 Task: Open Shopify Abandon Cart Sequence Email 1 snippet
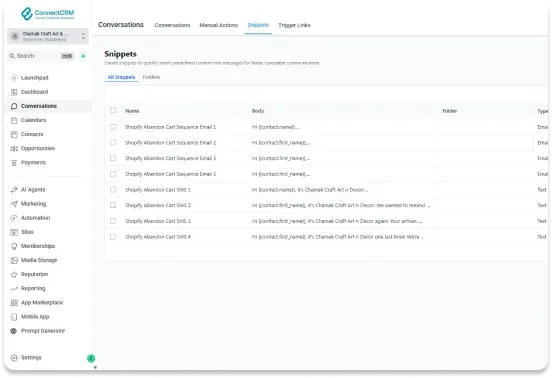point(170,127)
